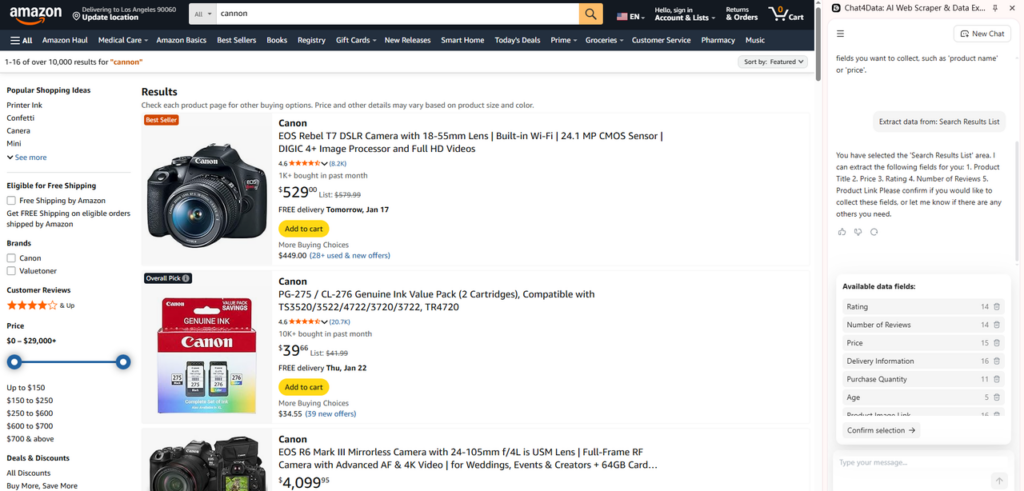
Task: Thumbs up the assistant's response
Action: [842, 232]
